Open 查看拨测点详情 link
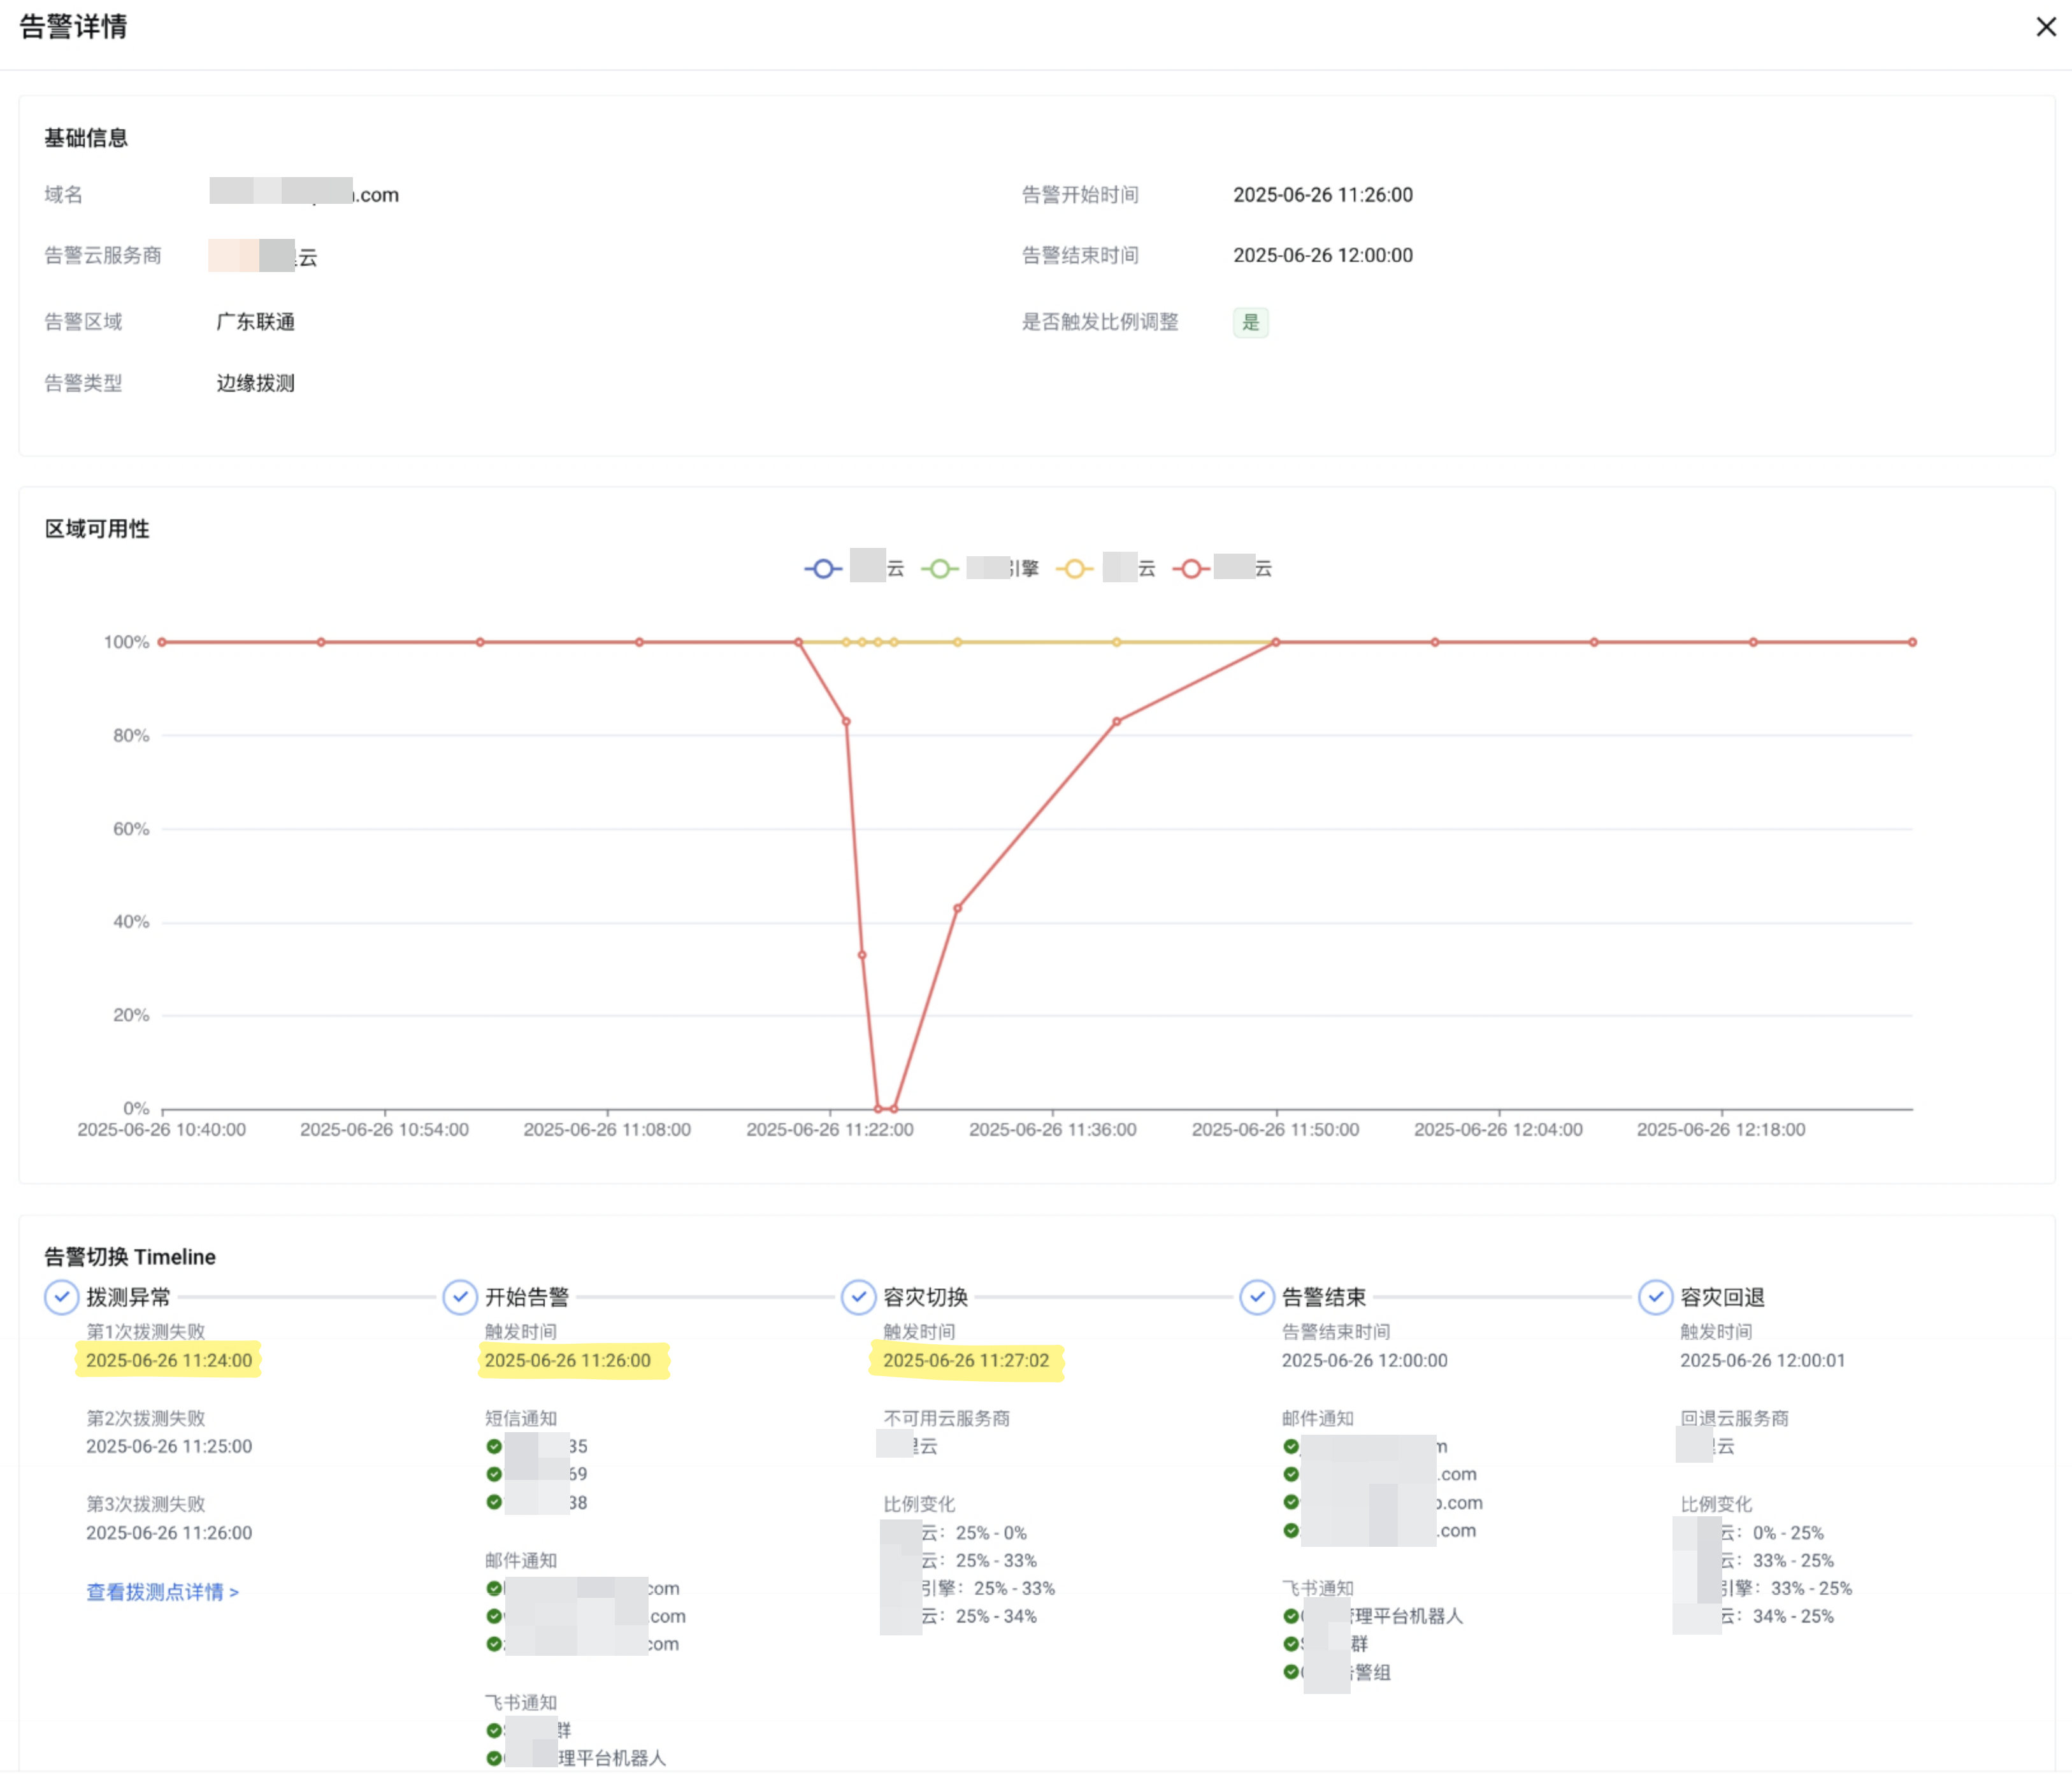This screenshot has width=2072, height=1780. point(162,1592)
